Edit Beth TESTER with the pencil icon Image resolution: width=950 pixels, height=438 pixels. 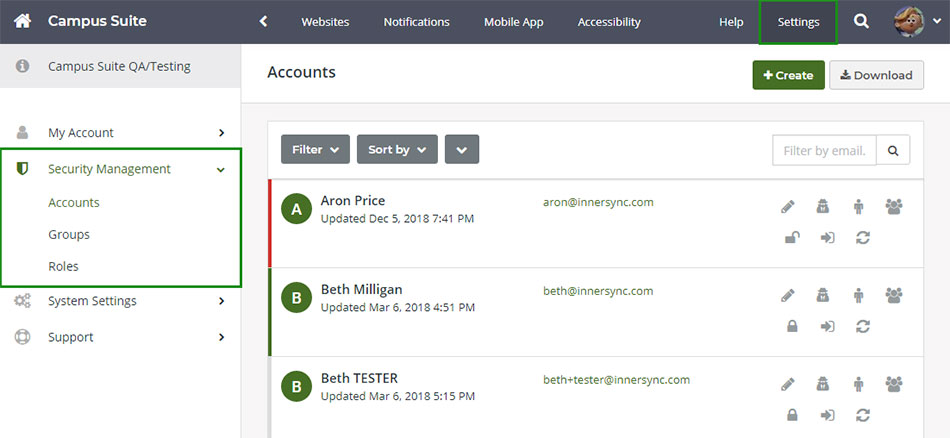(x=788, y=384)
